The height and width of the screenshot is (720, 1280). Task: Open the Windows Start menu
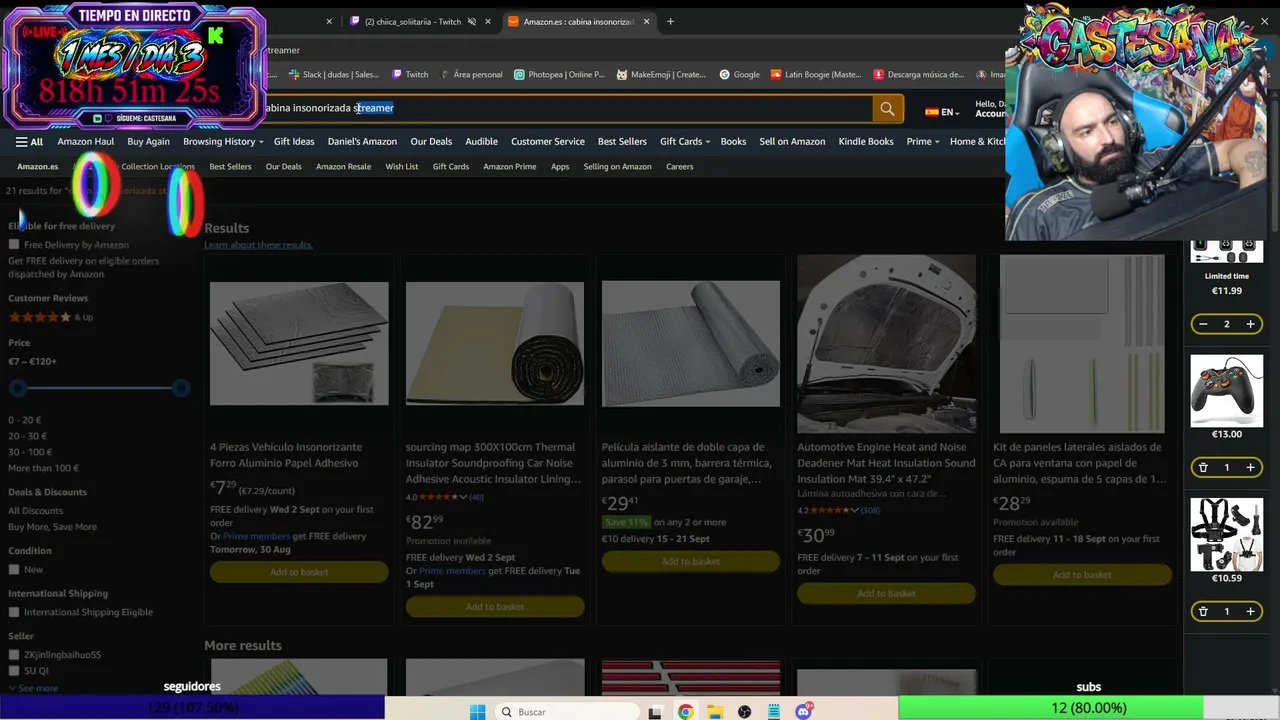[x=478, y=712]
